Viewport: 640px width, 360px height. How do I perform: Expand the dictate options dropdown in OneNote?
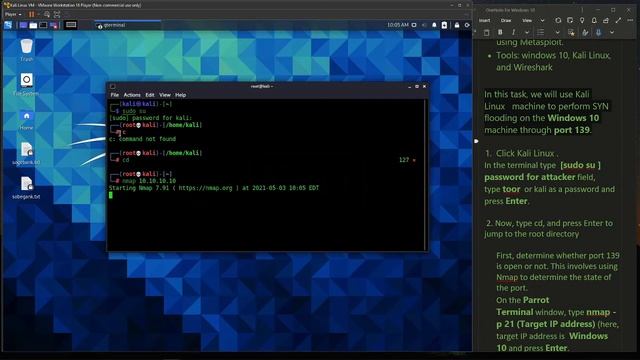coord(612,32)
